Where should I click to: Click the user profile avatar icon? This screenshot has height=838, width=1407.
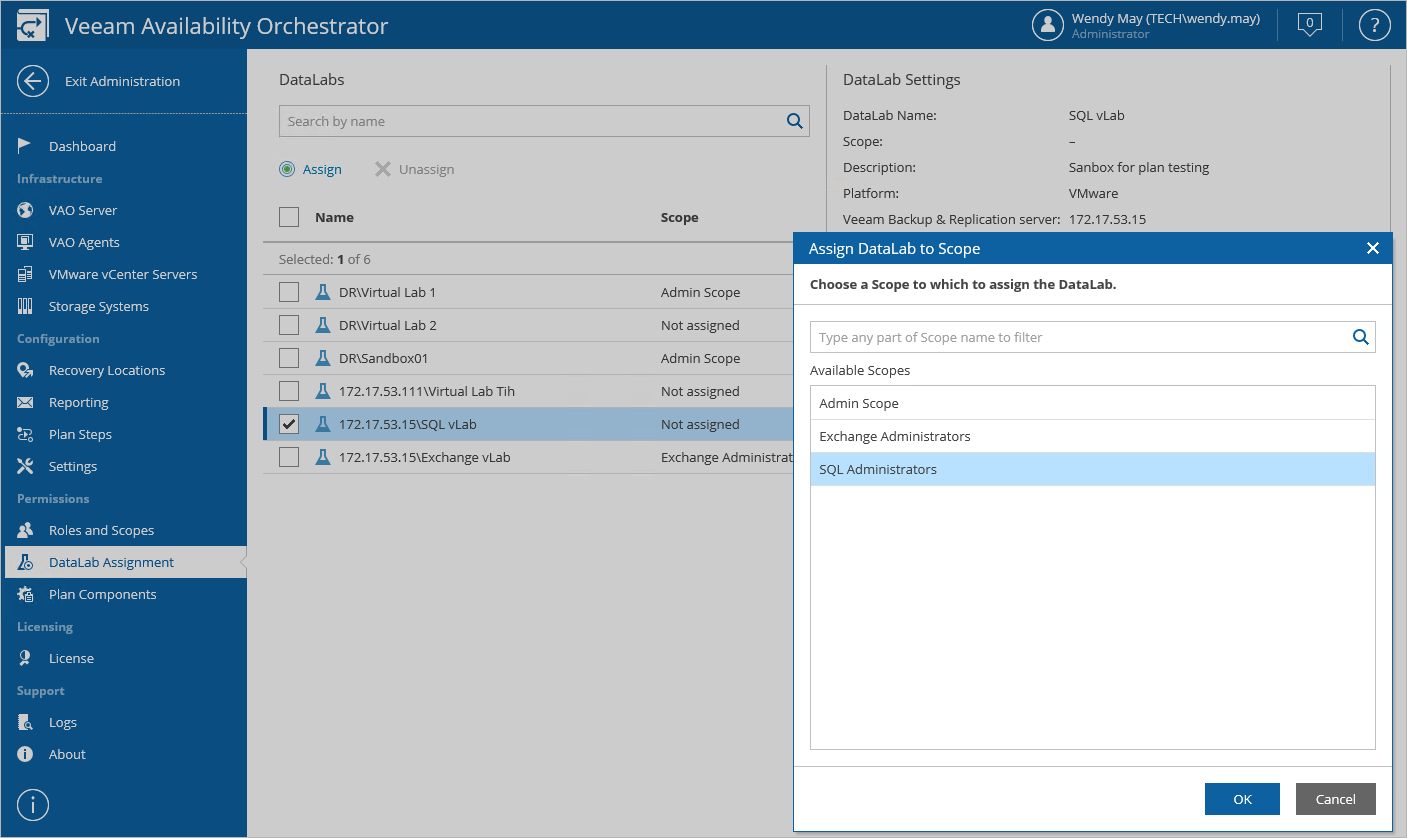pos(1047,25)
